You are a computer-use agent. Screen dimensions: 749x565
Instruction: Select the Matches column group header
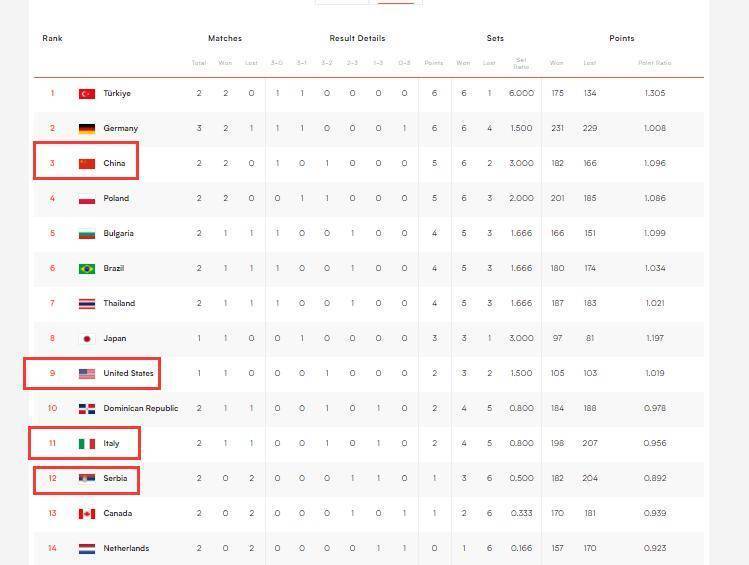point(225,38)
